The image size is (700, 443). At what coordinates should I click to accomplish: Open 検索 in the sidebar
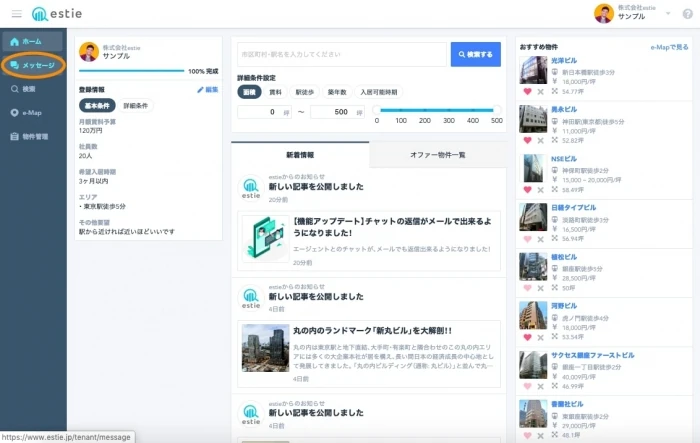[28, 89]
